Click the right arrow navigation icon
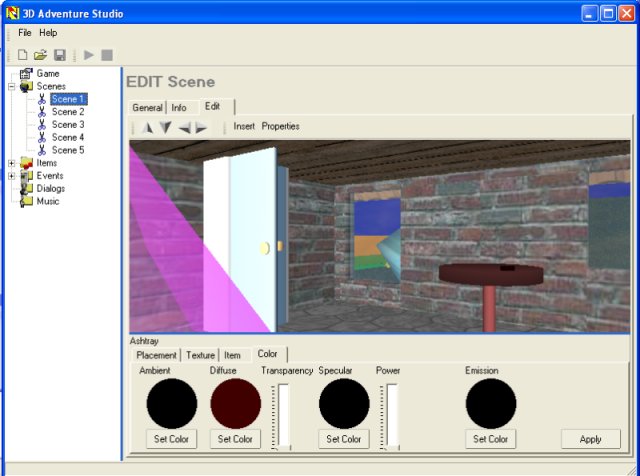The image size is (640, 476). pyautogui.click(x=201, y=127)
